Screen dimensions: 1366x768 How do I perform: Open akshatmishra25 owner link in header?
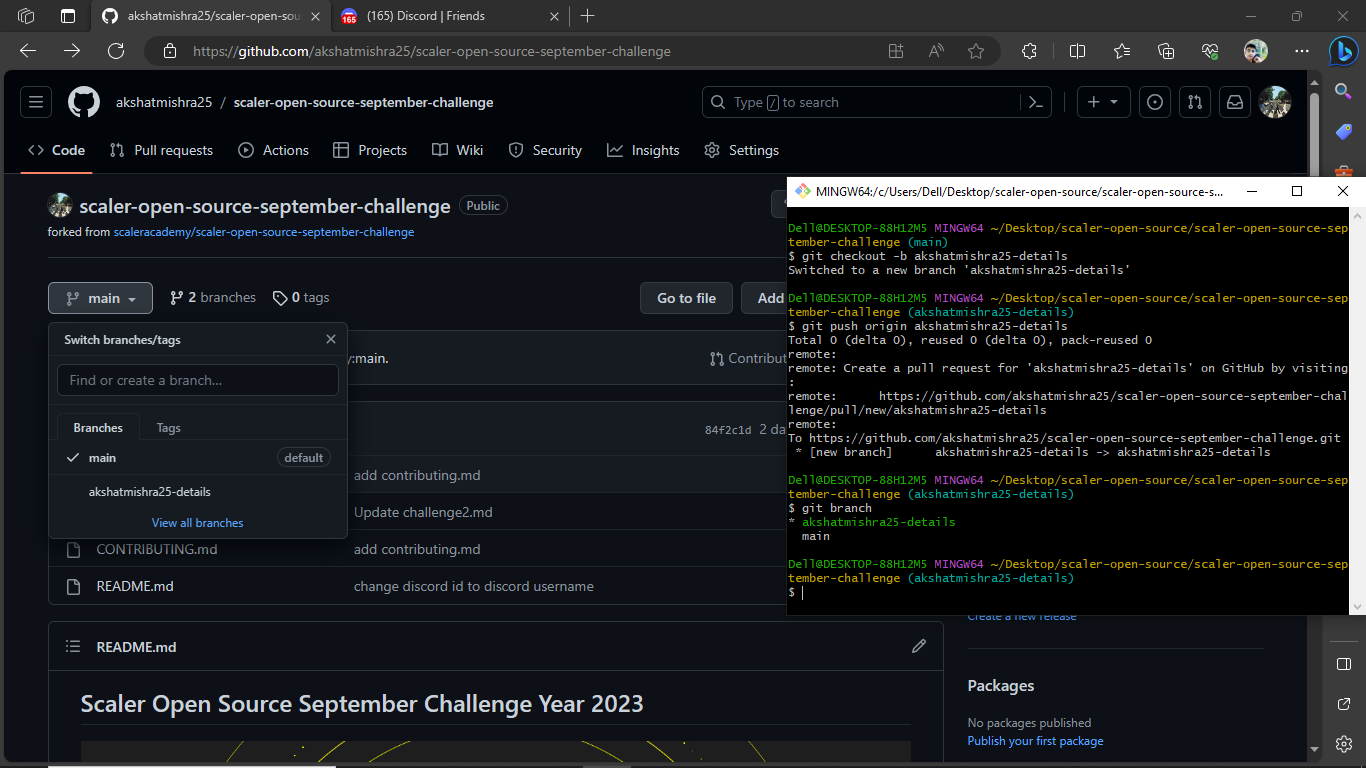164,102
